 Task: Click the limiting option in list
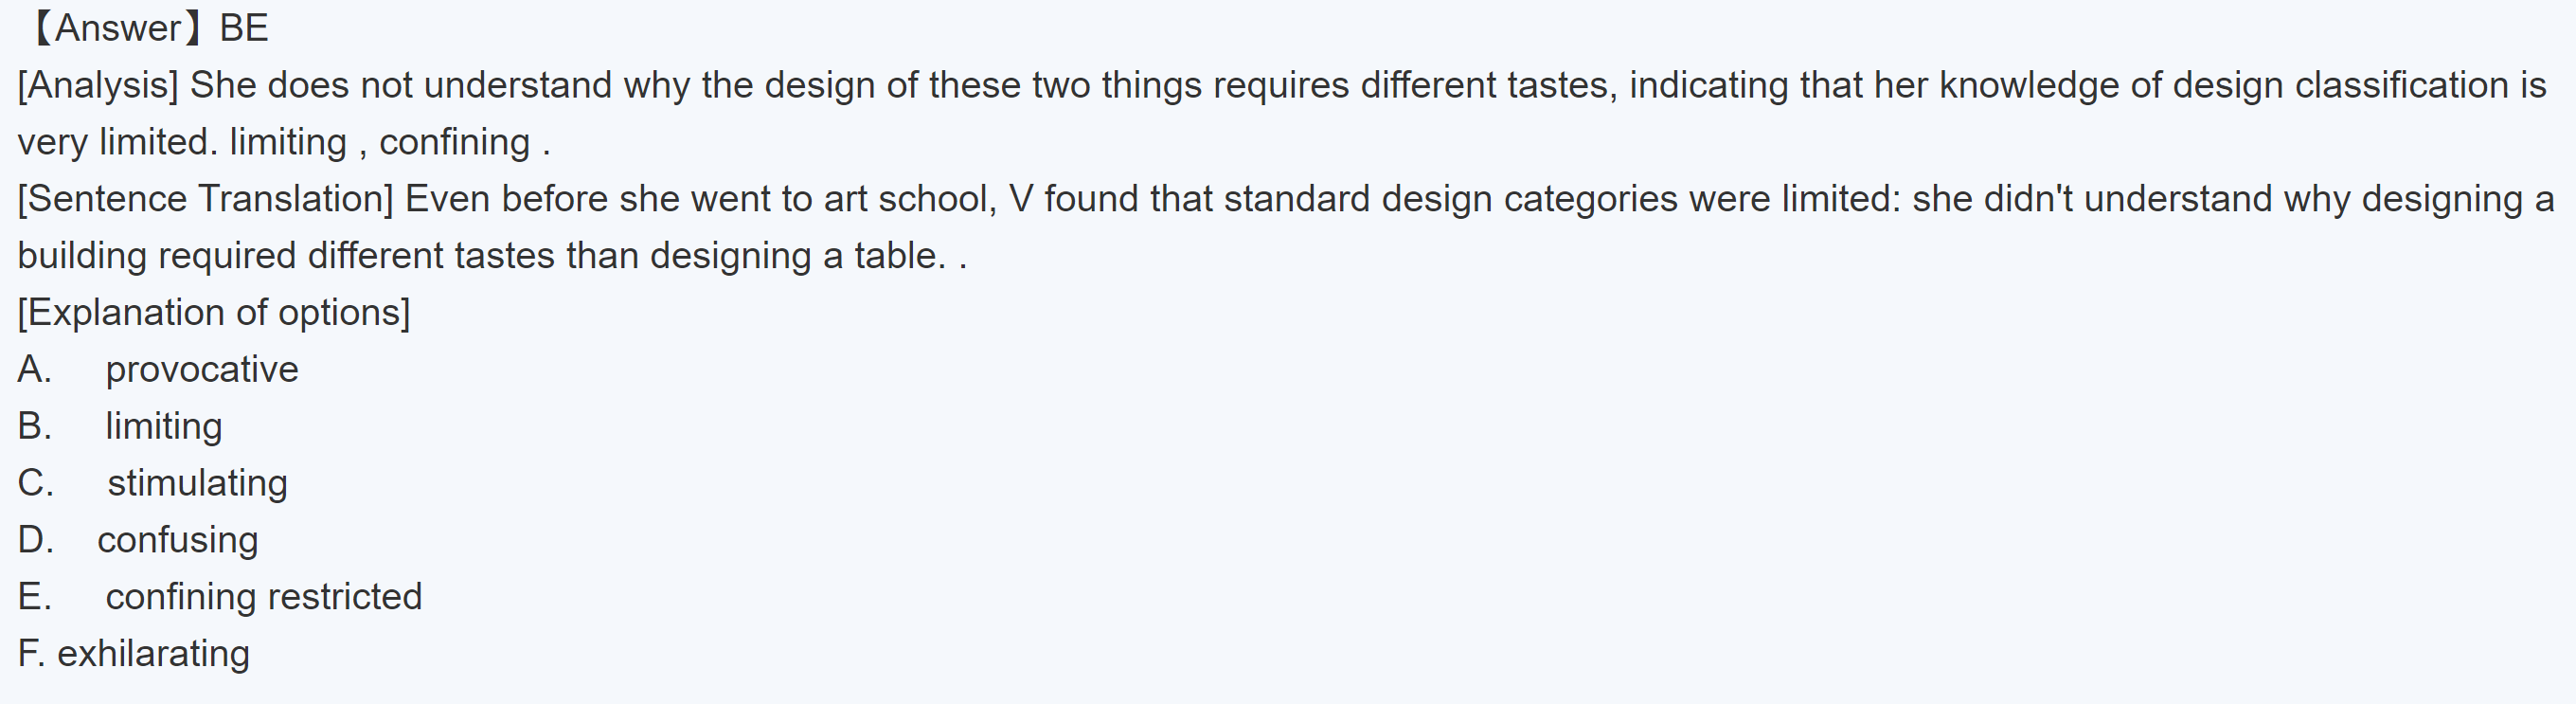[x=164, y=427]
